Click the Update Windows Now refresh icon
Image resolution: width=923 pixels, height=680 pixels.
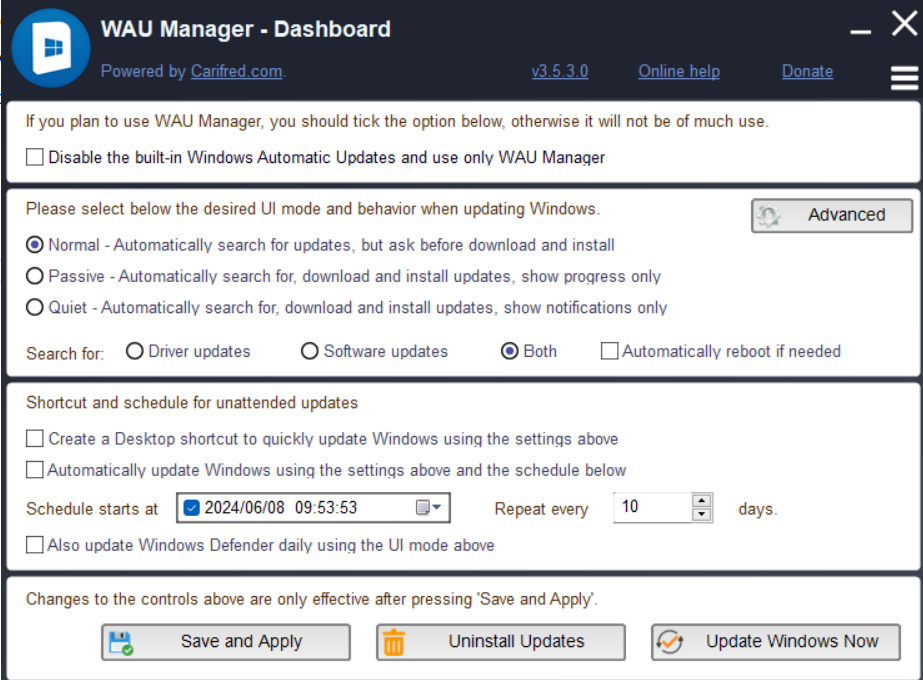point(669,642)
